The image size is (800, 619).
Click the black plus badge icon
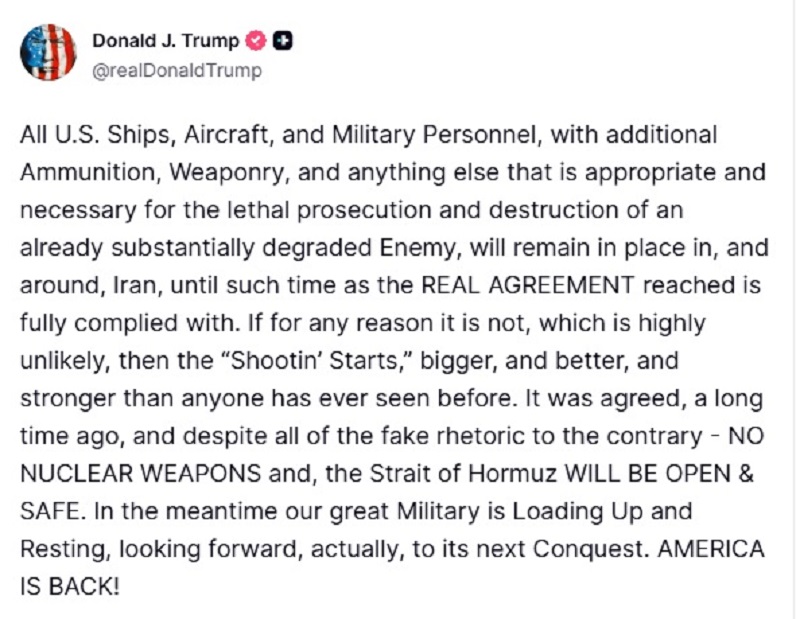tap(282, 41)
